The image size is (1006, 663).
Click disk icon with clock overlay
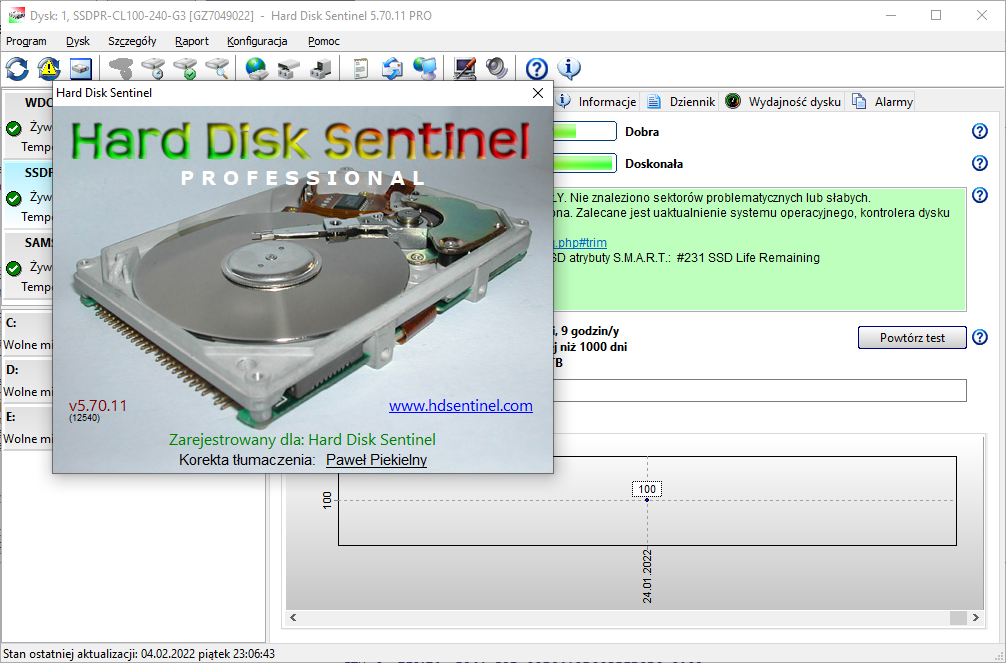[x=153, y=68]
